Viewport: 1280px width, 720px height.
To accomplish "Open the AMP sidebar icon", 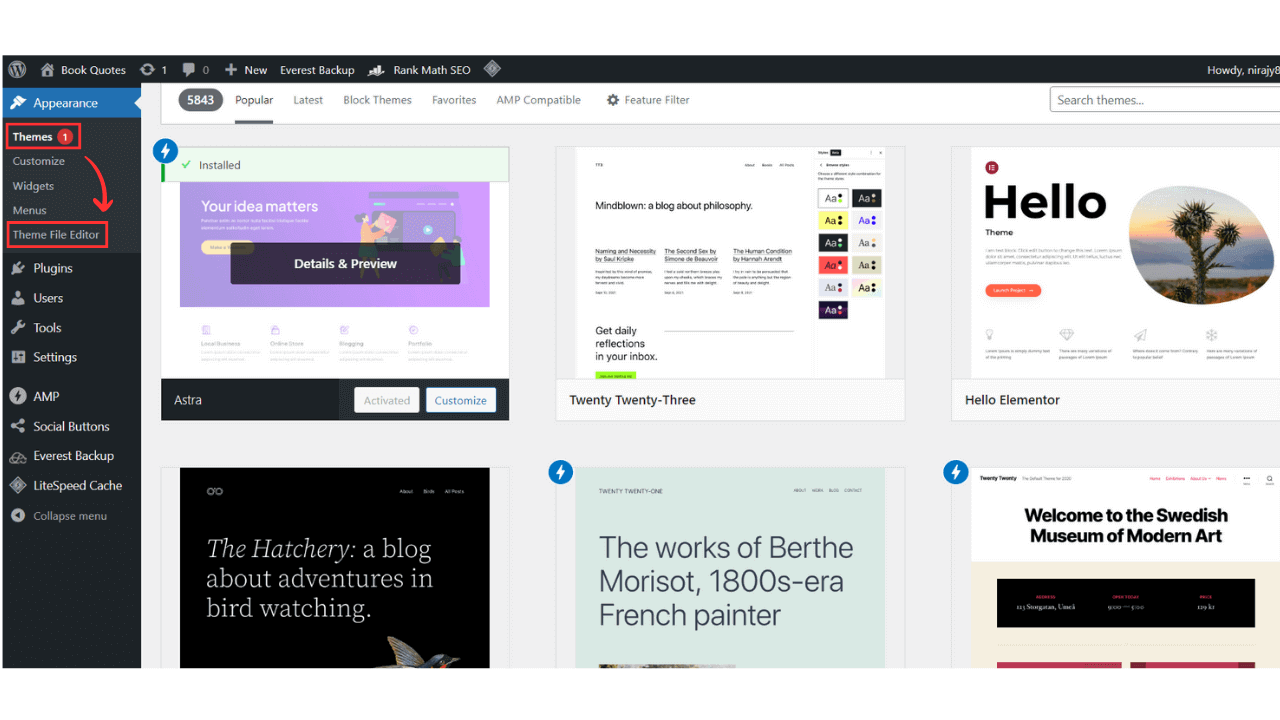I will pyautogui.click(x=20, y=396).
